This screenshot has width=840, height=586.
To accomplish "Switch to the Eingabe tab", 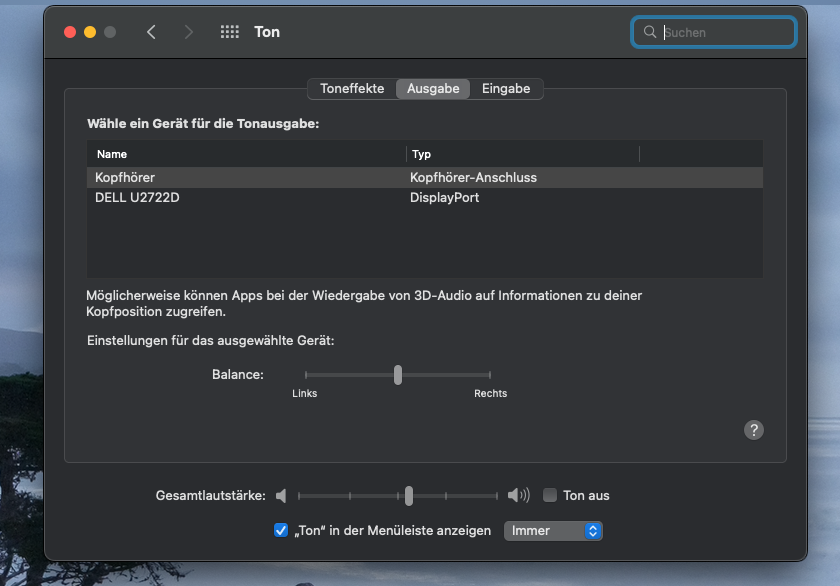I will (506, 88).
